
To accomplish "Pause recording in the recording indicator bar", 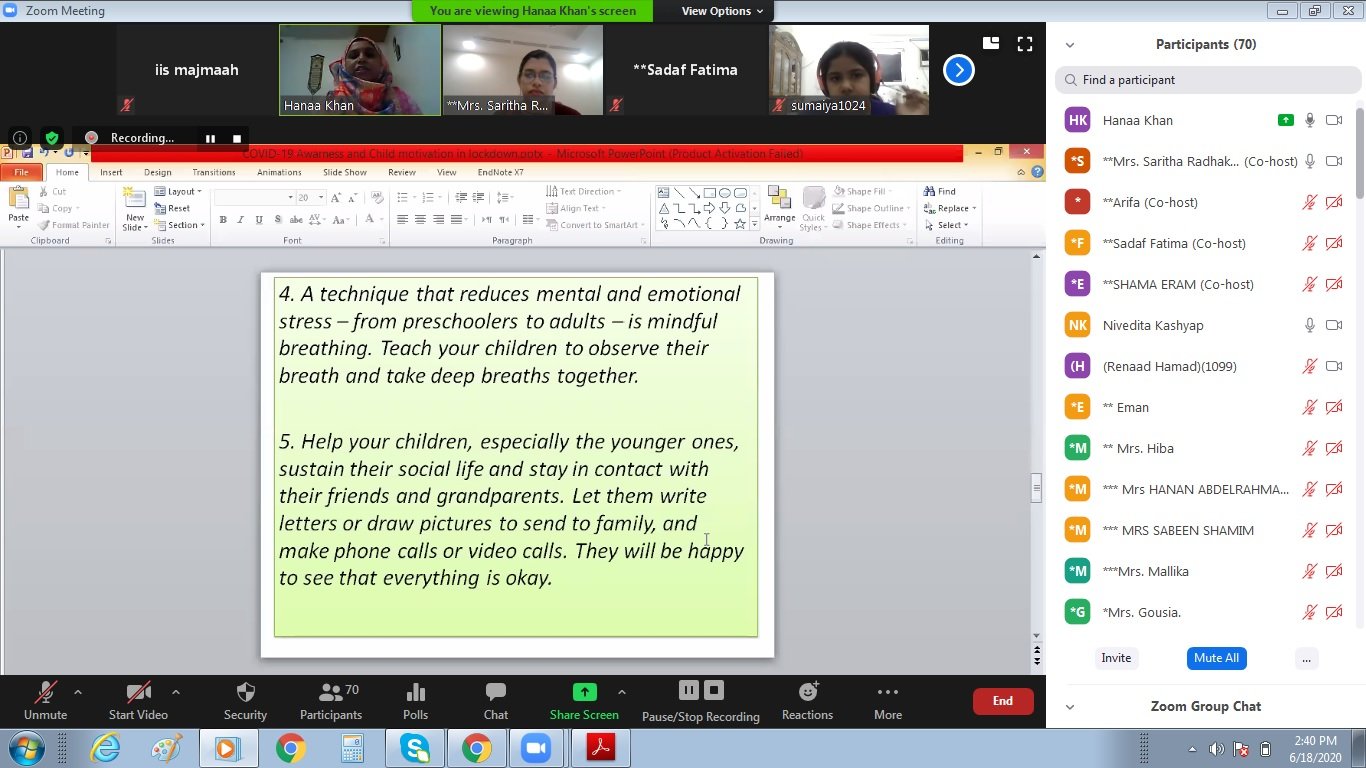I will point(210,138).
